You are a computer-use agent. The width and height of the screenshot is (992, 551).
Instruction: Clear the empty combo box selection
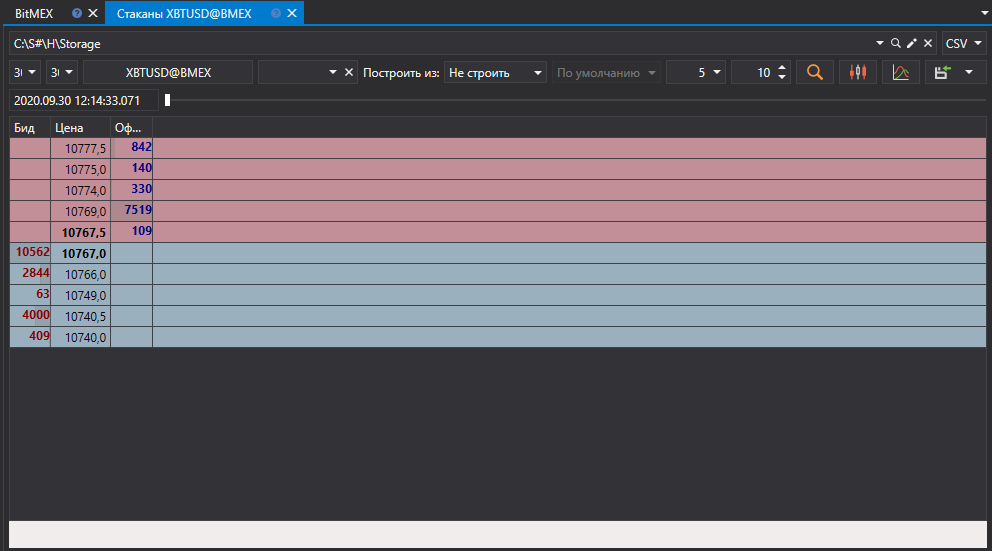pyautogui.click(x=349, y=73)
